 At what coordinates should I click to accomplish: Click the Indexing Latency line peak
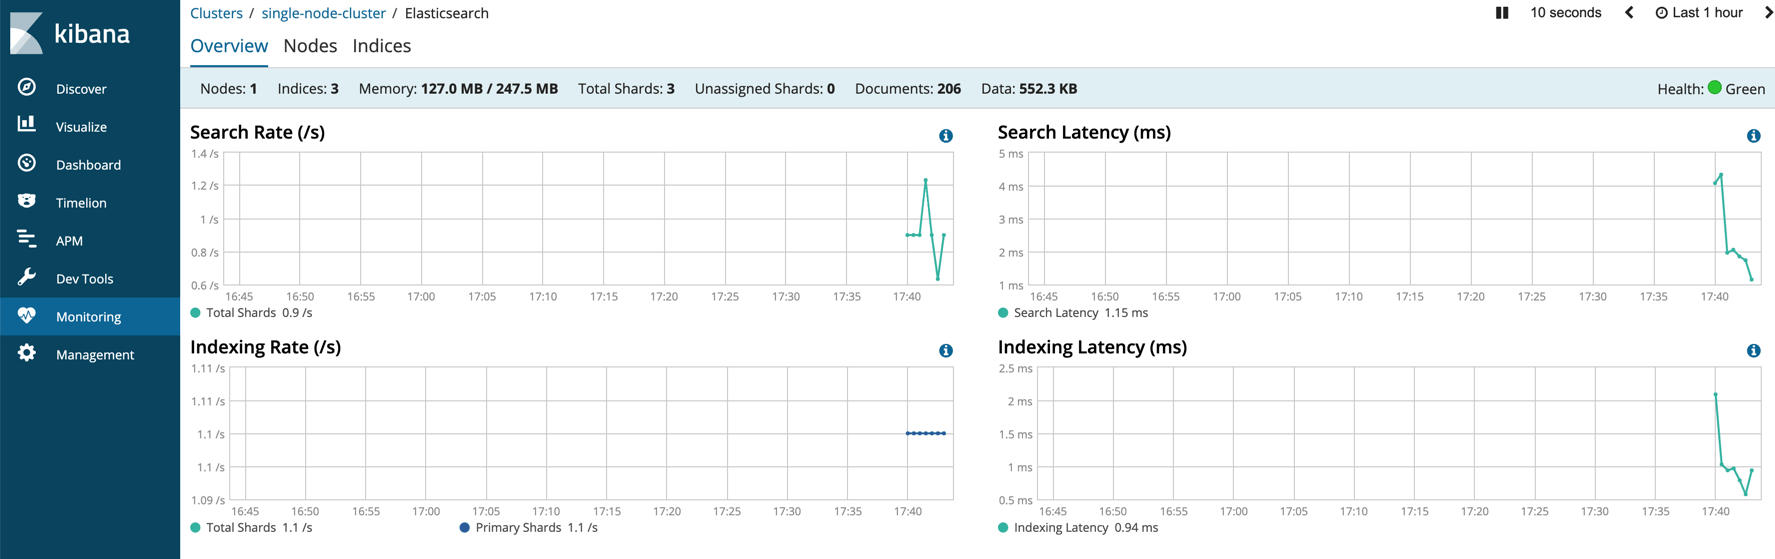(x=1716, y=395)
